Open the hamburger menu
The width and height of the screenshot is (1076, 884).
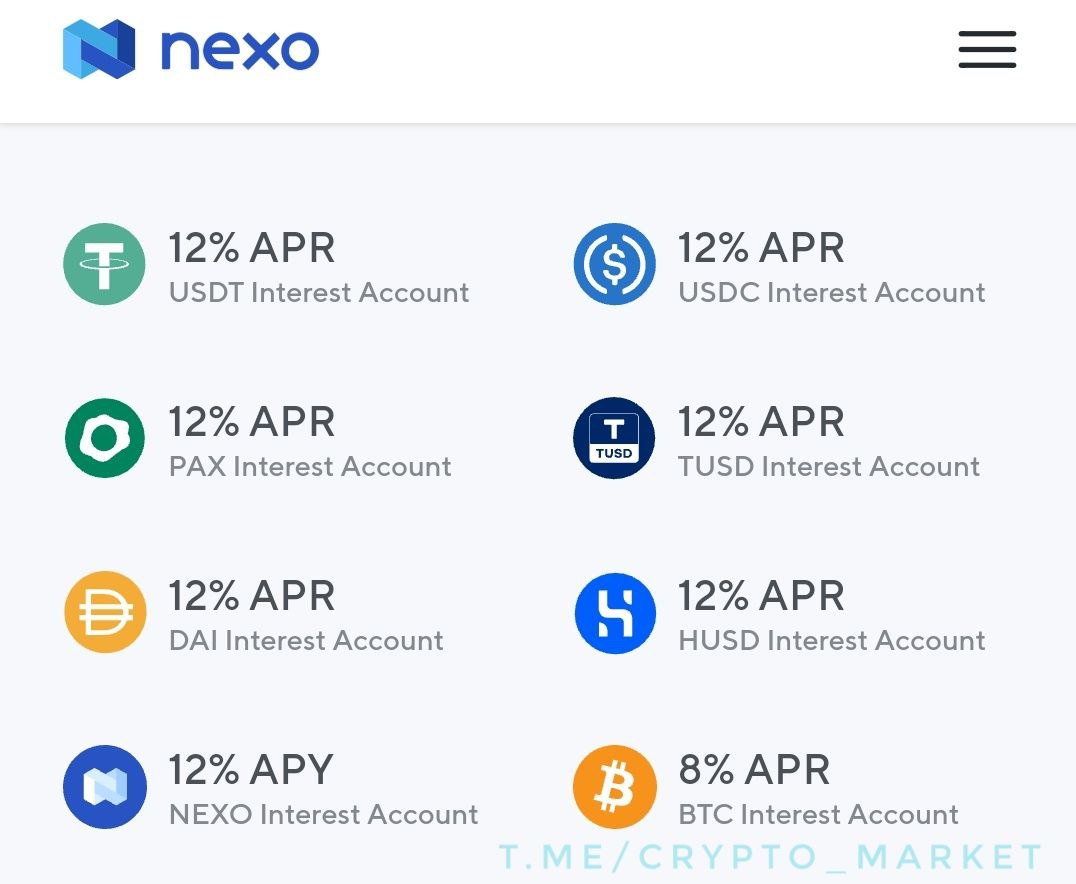(x=987, y=49)
